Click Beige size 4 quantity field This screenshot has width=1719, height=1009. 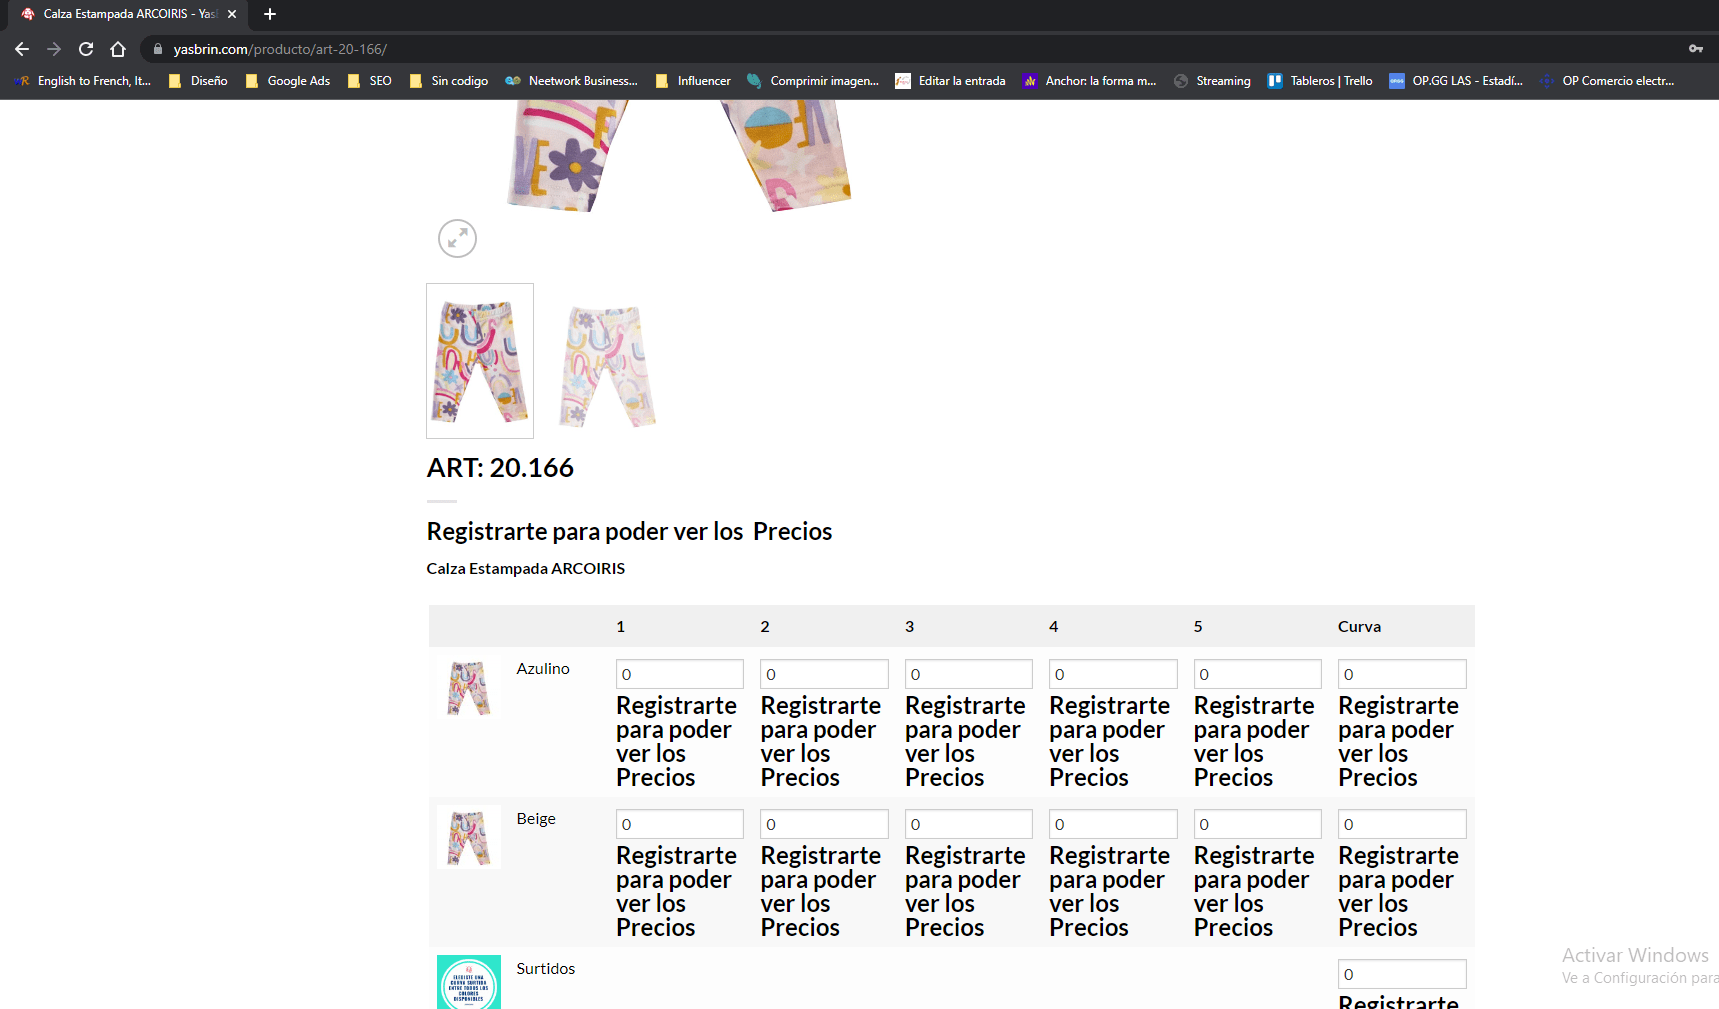[1113, 824]
